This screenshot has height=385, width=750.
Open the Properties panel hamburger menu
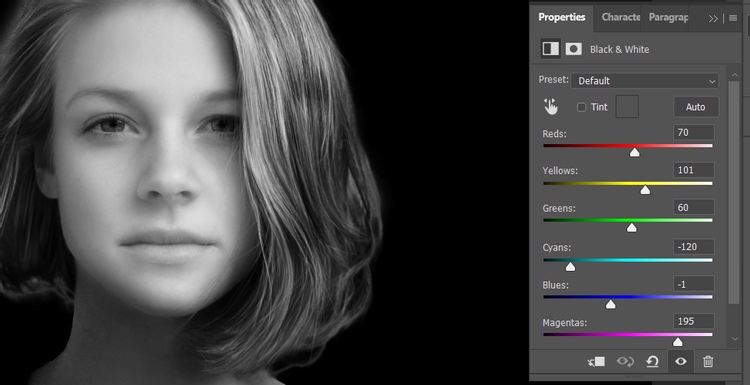(733, 18)
